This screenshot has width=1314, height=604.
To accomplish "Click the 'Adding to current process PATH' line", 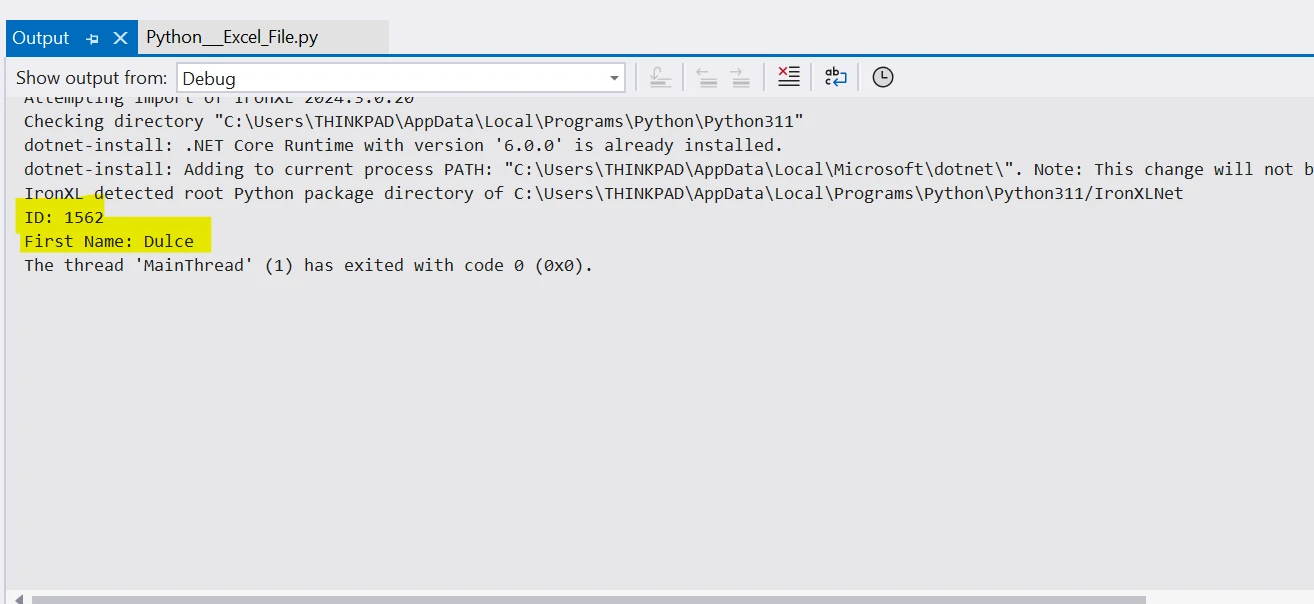I will point(660,169).
